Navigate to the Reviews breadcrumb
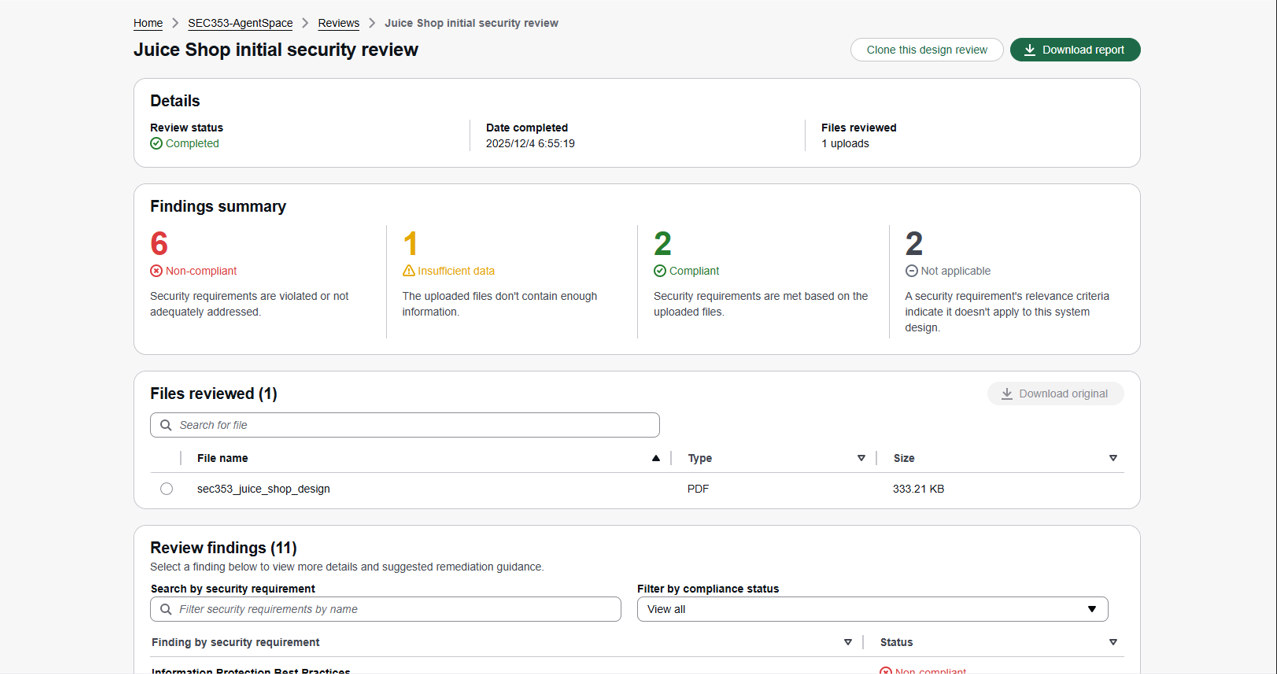The height and width of the screenshot is (674, 1277). pyautogui.click(x=338, y=23)
